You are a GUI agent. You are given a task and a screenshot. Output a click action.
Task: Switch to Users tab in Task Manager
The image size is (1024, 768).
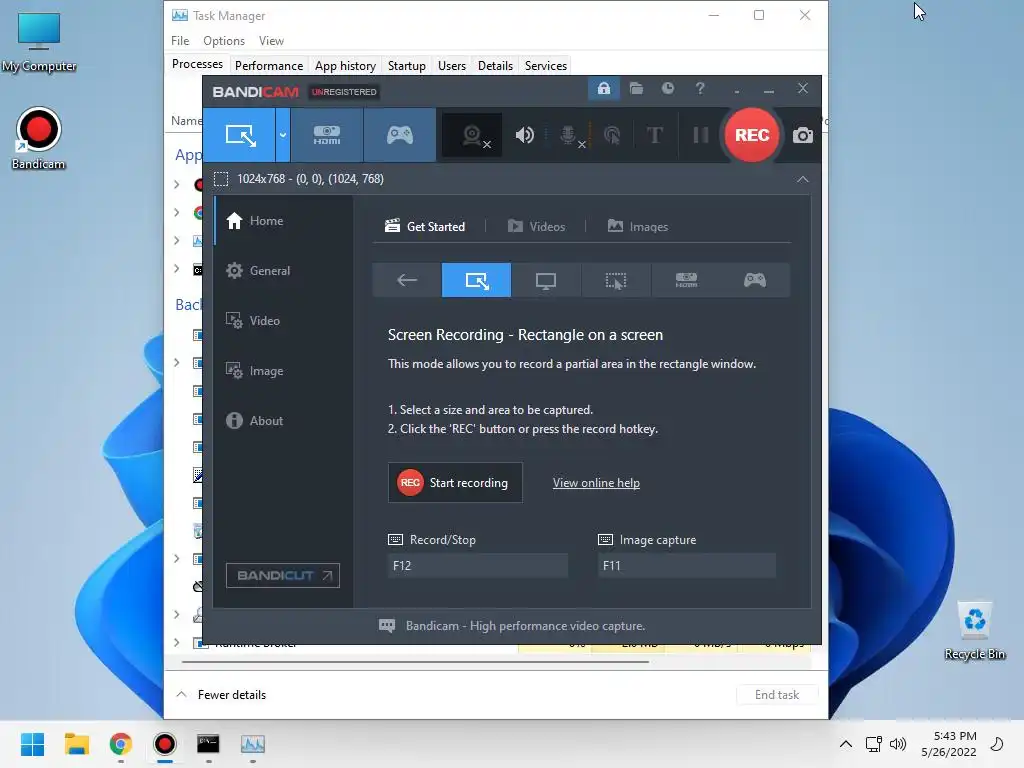(x=451, y=65)
